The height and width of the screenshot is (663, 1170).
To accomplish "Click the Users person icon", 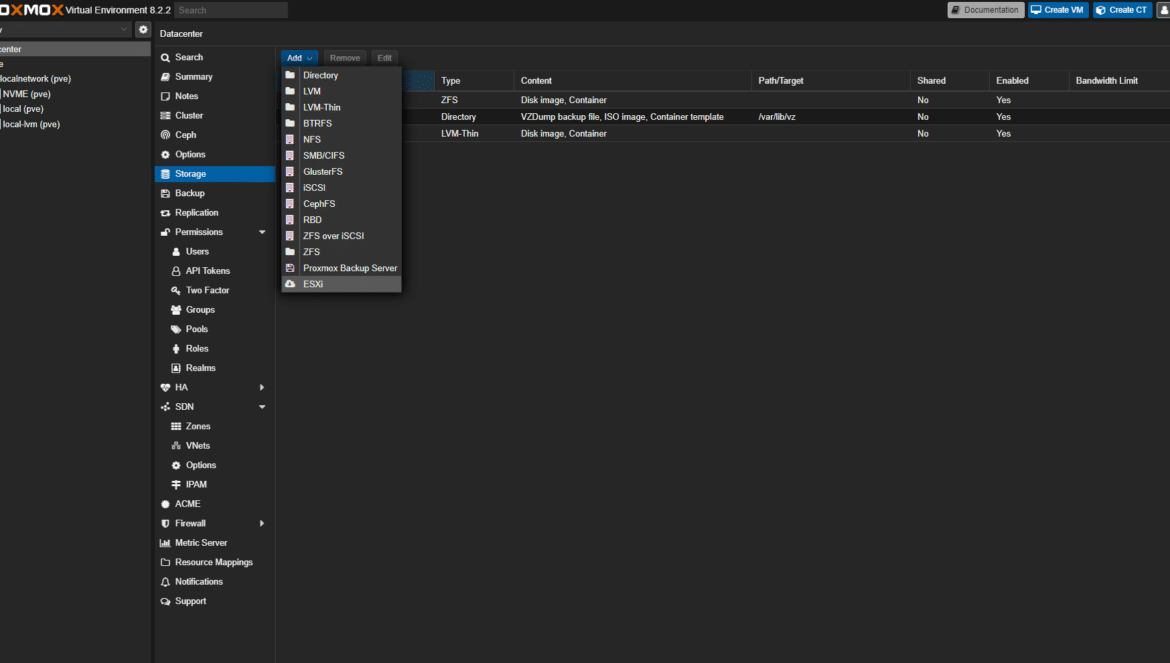I will pyautogui.click(x=176, y=251).
